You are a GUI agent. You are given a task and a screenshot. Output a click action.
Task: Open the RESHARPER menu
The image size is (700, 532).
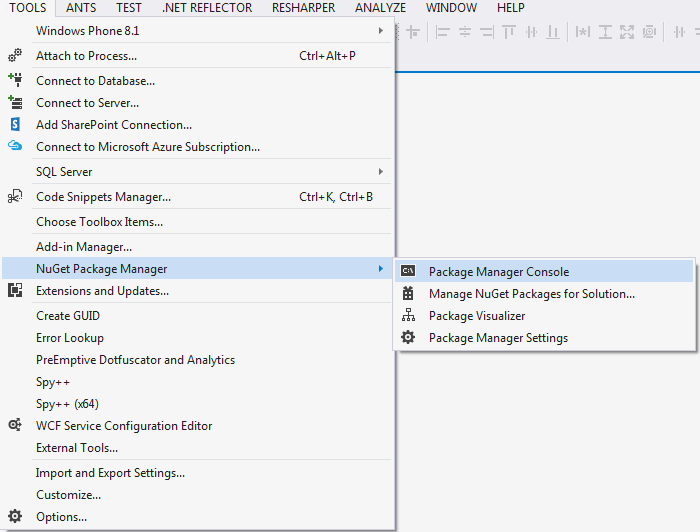coord(304,8)
